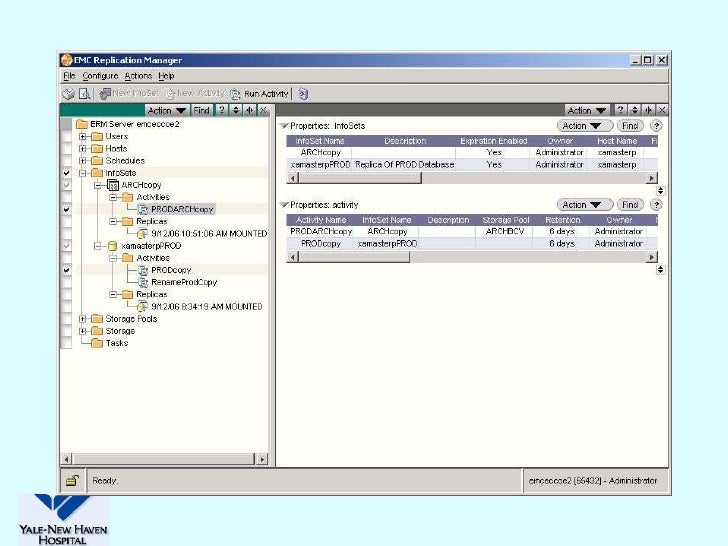The image size is (728, 546).
Task: Click the tree pane horizontal scrollbar track
Action: click(x=164, y=459)
